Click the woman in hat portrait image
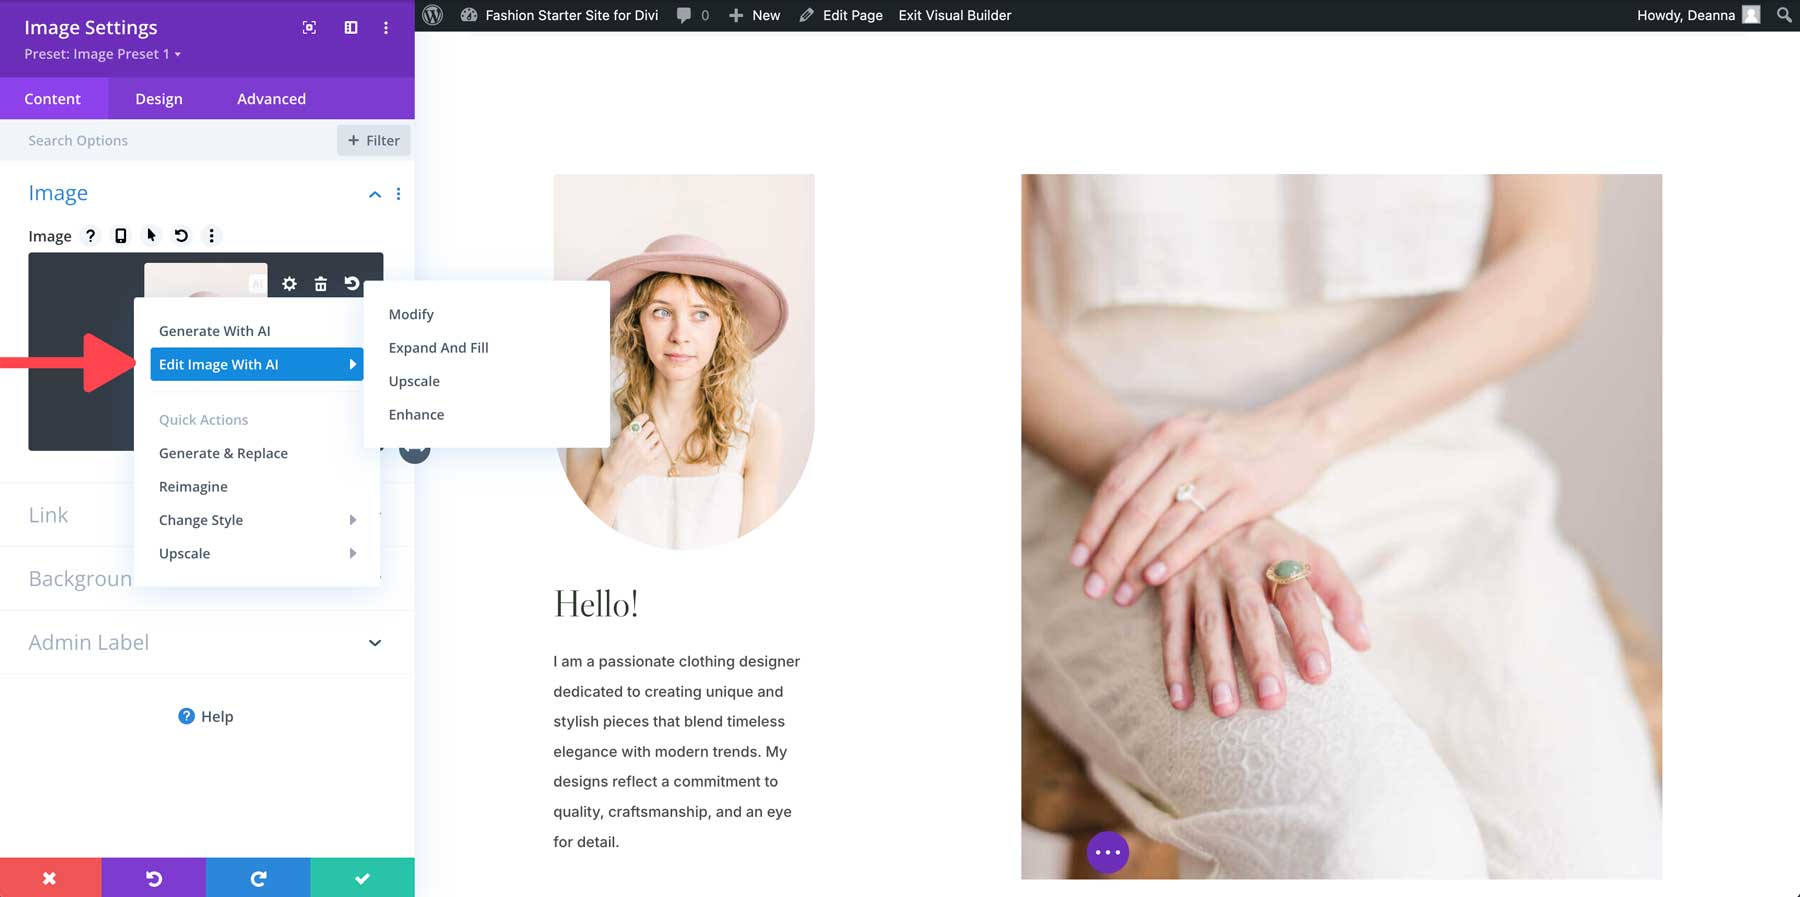Image resolution: width=1800 pixels, height=897 pixels. pos(684,362)
